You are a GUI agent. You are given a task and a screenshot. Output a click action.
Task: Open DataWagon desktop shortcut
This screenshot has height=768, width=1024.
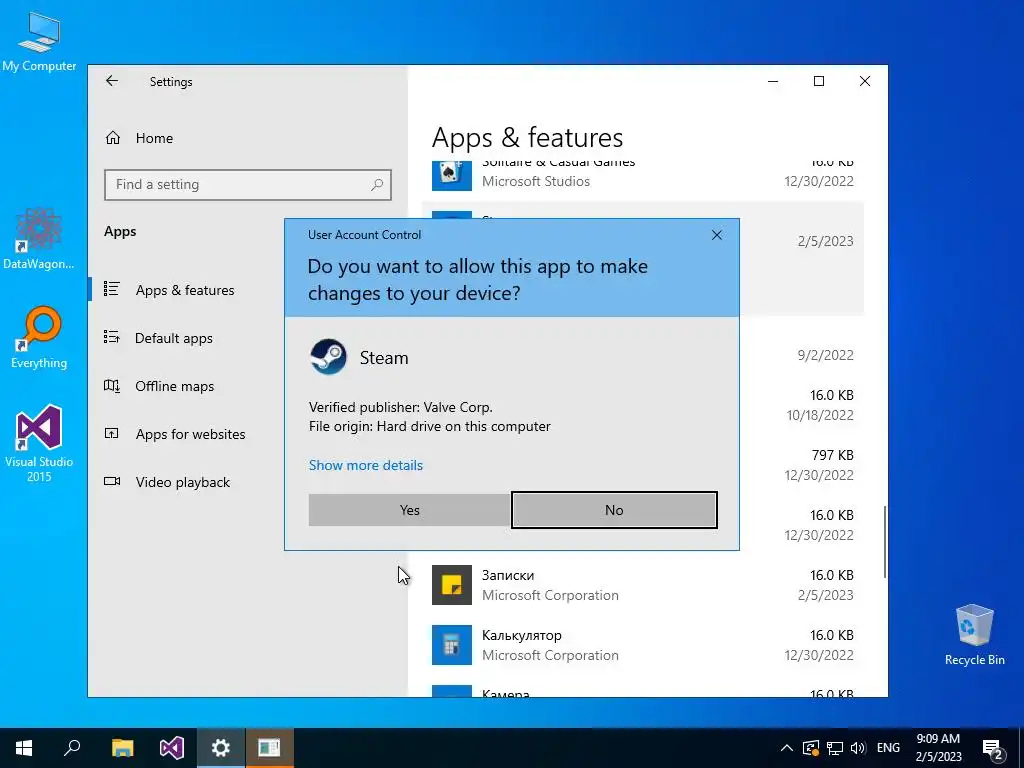39,238
